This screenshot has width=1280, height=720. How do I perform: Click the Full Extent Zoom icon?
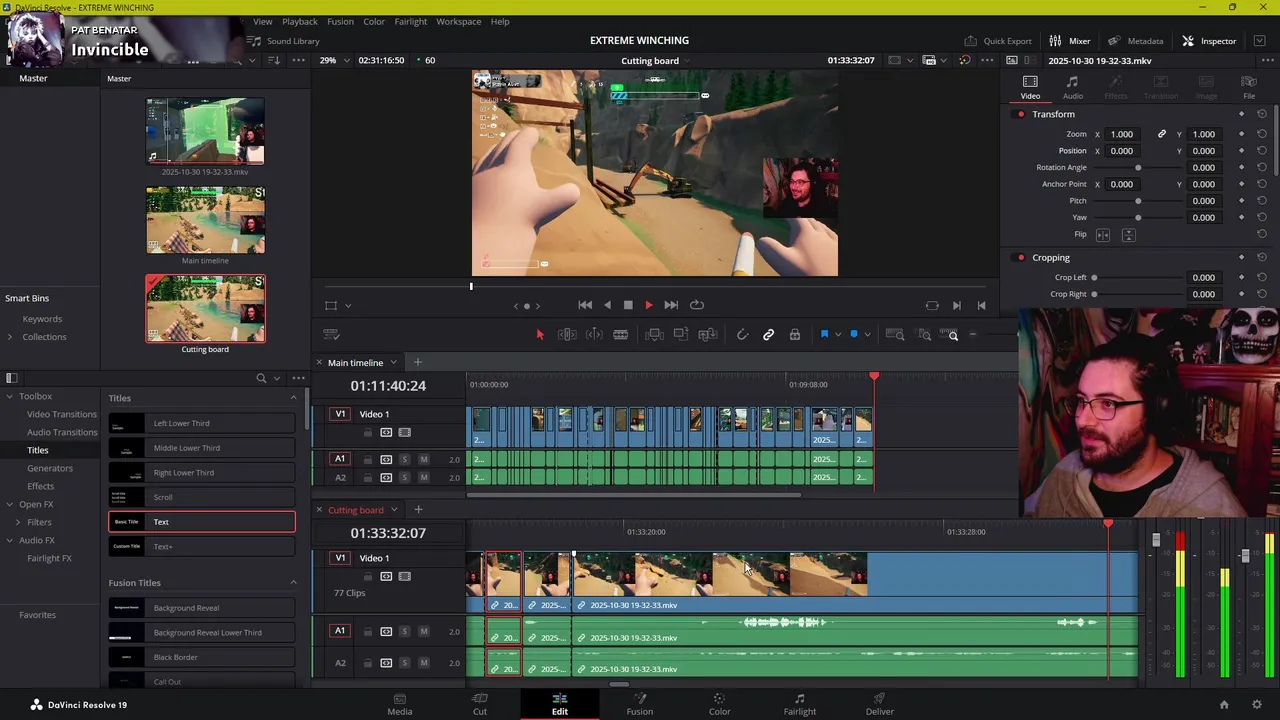895,335
